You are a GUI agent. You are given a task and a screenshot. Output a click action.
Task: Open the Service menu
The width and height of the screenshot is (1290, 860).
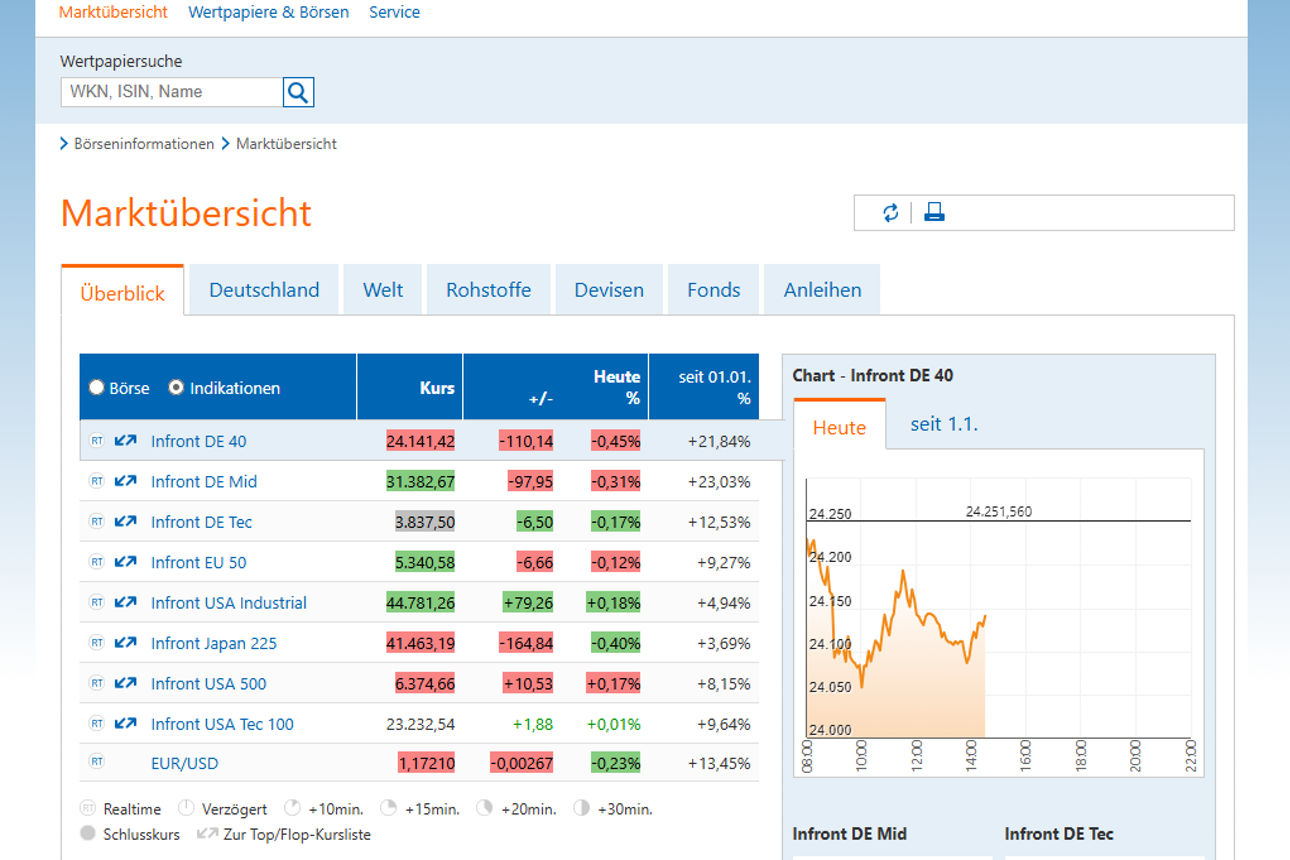(x=394, y=12)
